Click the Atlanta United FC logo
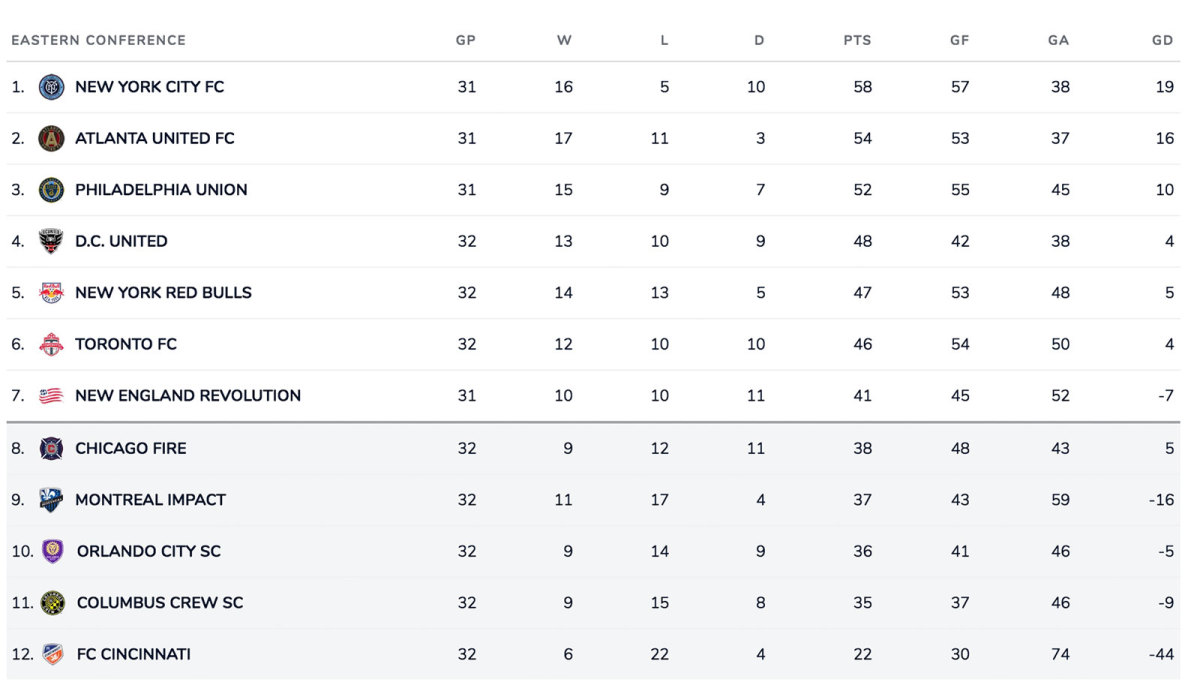1200x694 pixels. pos(51,138)
